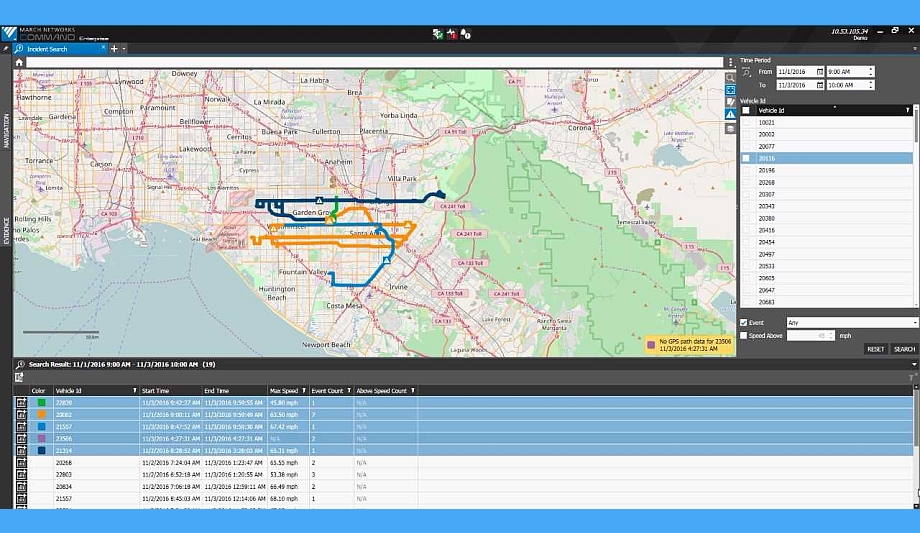Uncheck the Event checkbox
Viewport: 920px width, 533px height.
point(743,323)
